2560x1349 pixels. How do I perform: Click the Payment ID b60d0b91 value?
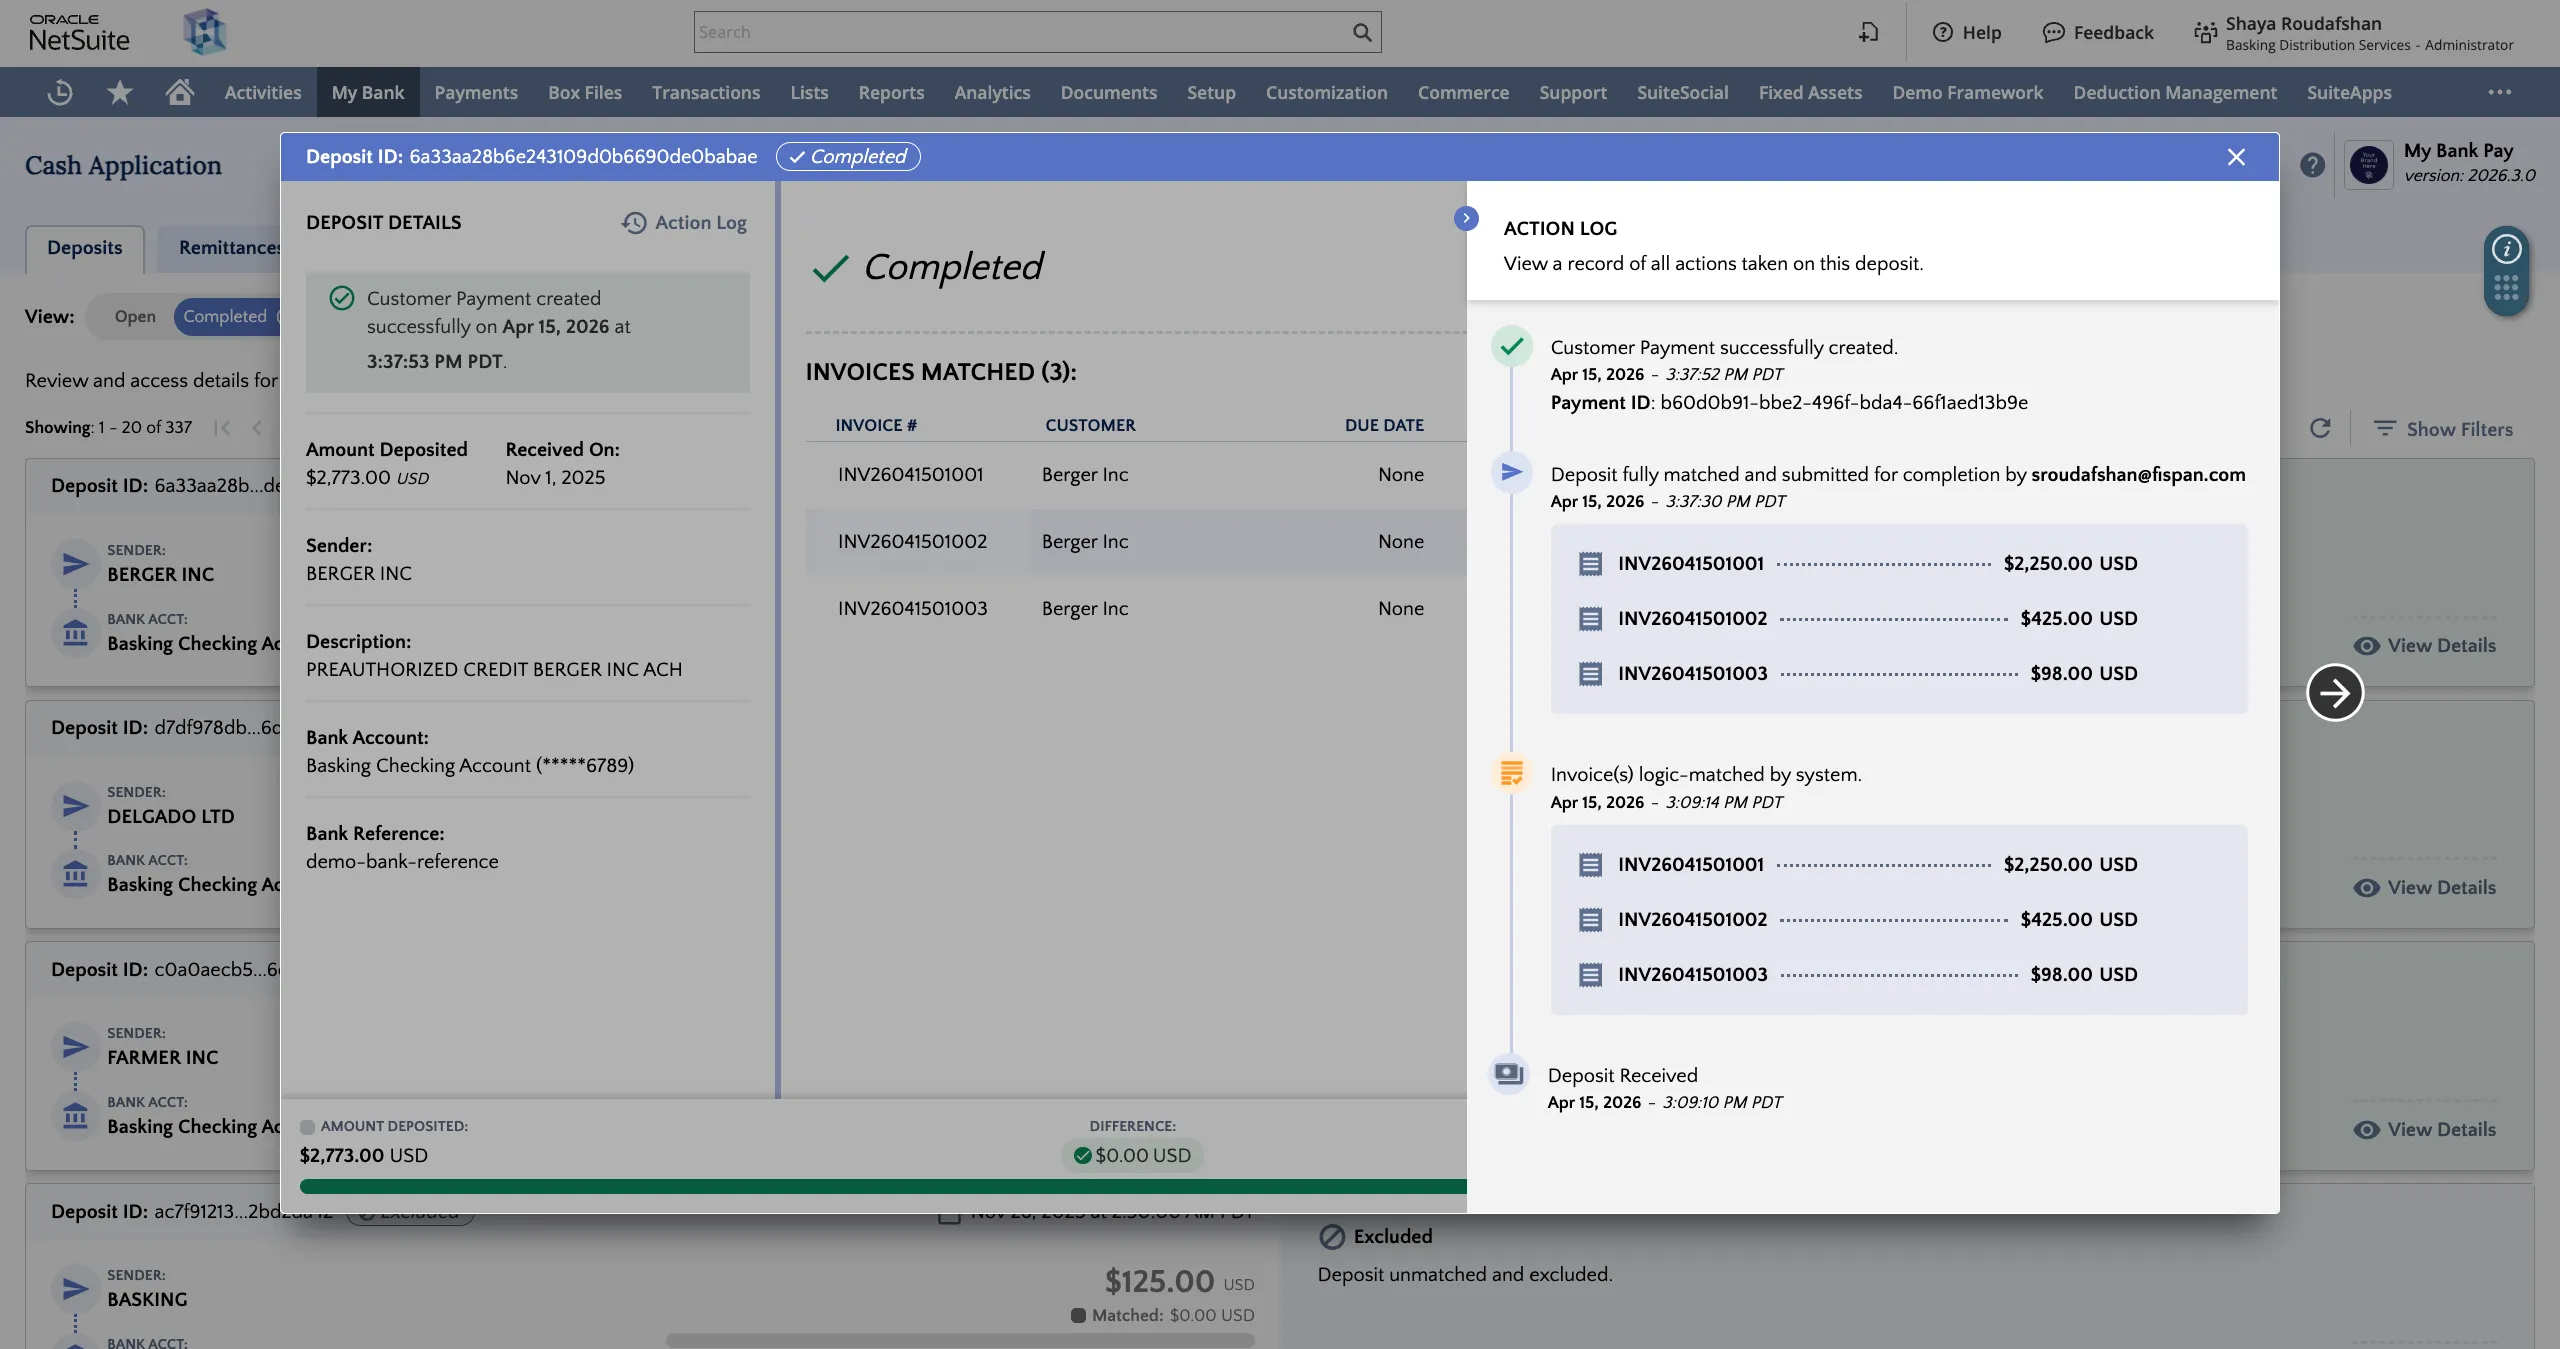click(x=1844, y=402)
